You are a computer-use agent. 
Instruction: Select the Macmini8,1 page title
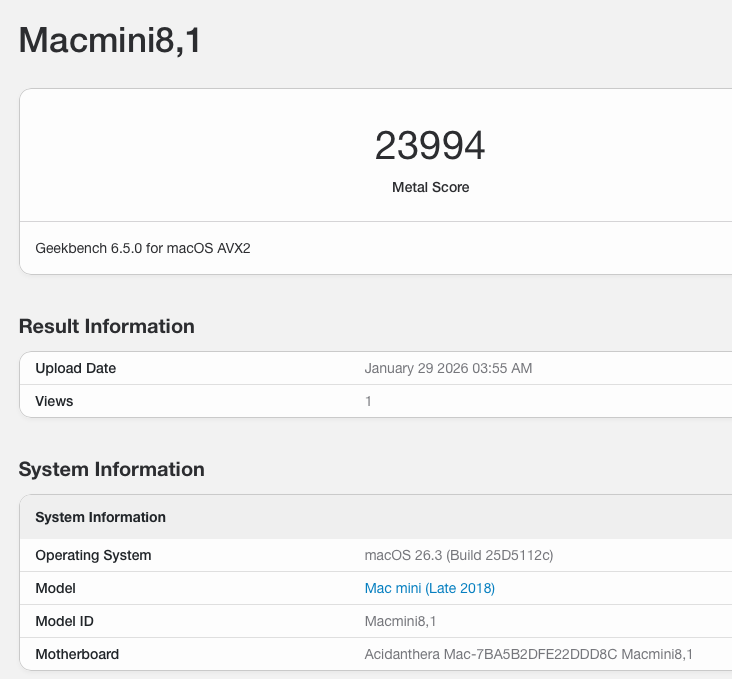(x=110, y=40)
